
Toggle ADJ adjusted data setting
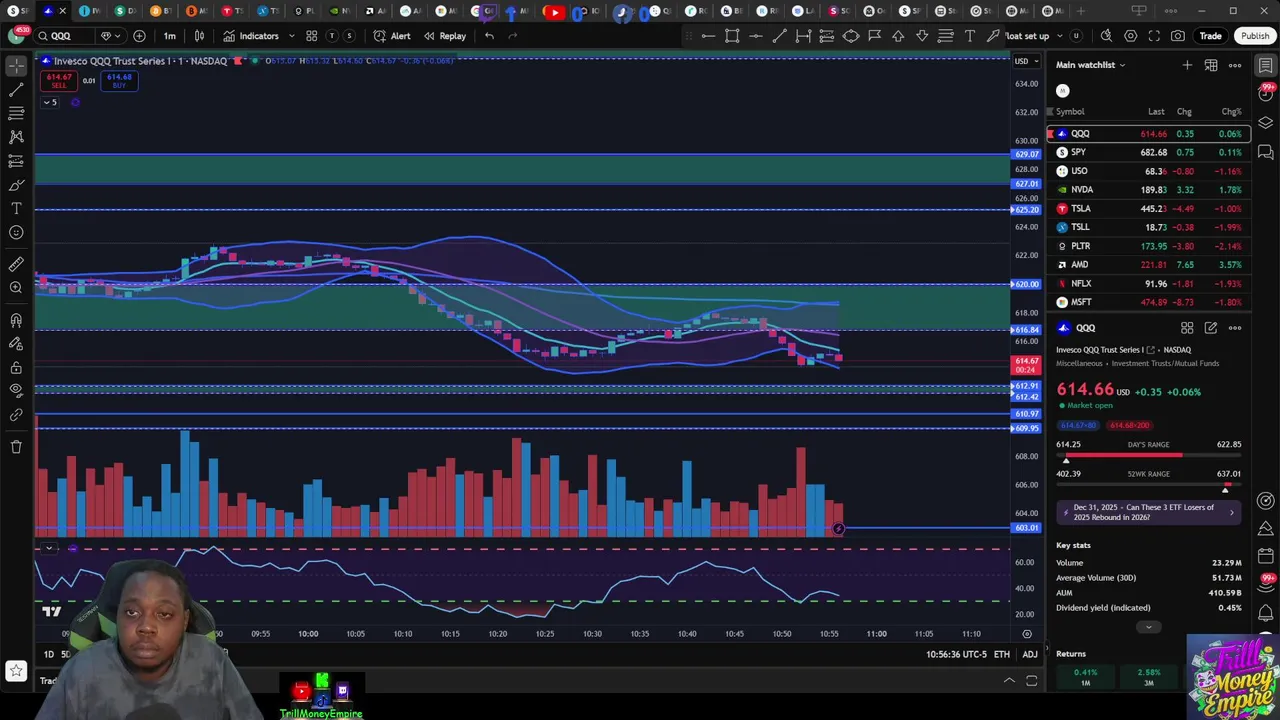point(1030,654)
